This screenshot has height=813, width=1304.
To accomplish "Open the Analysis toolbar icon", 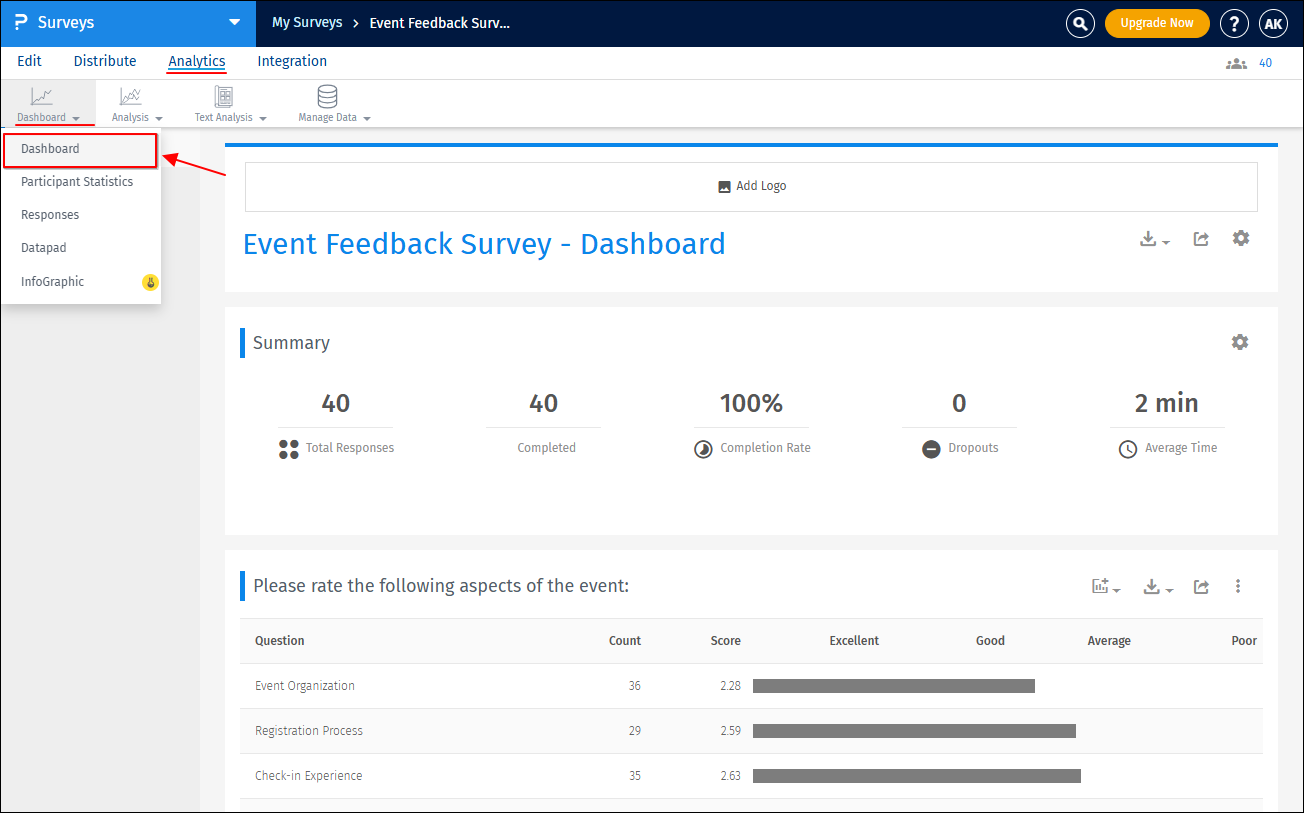I will point(134,99).
